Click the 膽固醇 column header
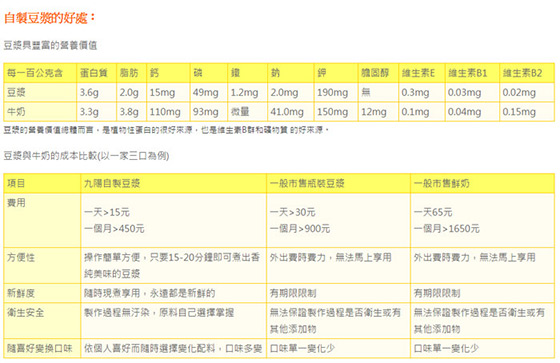The width and height of the screenshot is (560, 363). 375,73
